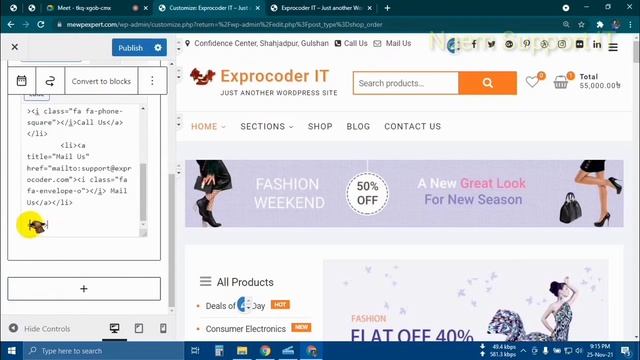Click the customizer panel scrollbar
640x360 pixels.
pos(171,241)
